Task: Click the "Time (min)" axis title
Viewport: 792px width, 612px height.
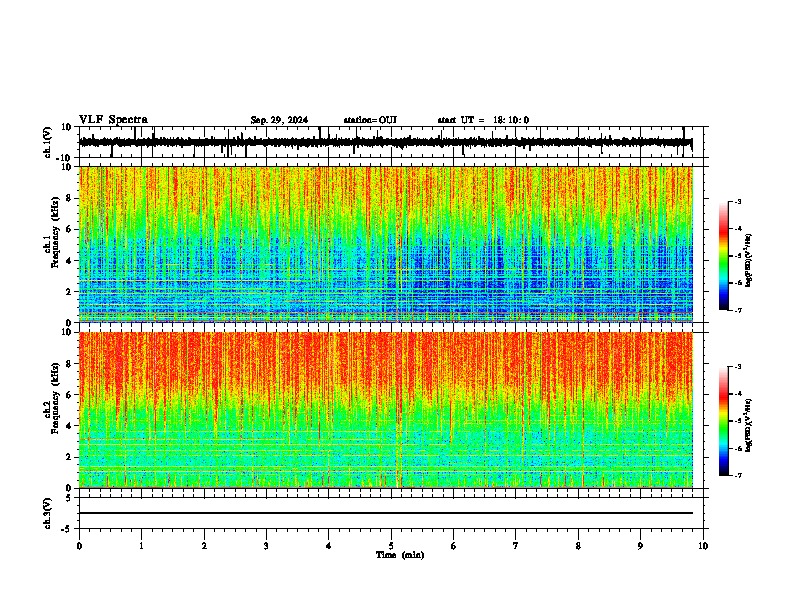Action: (400, 555)
